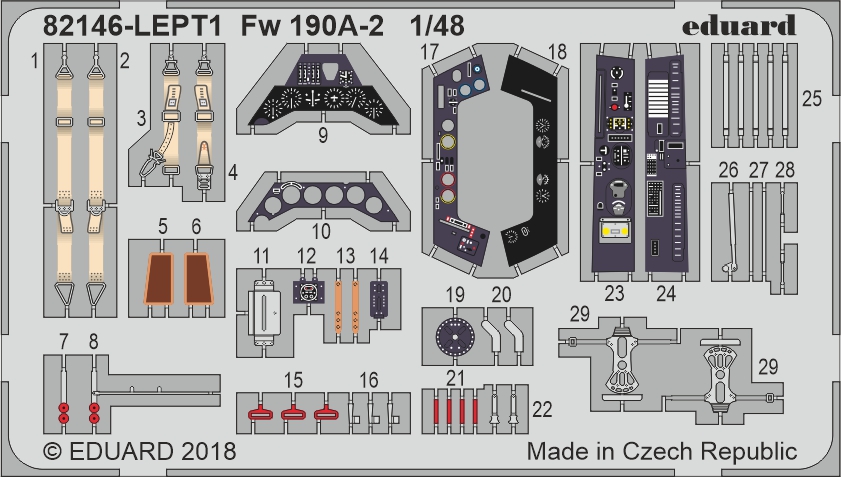Screen dimensions: 841x477
Task: Click the part number 15 label
Action: pos(293,380)
